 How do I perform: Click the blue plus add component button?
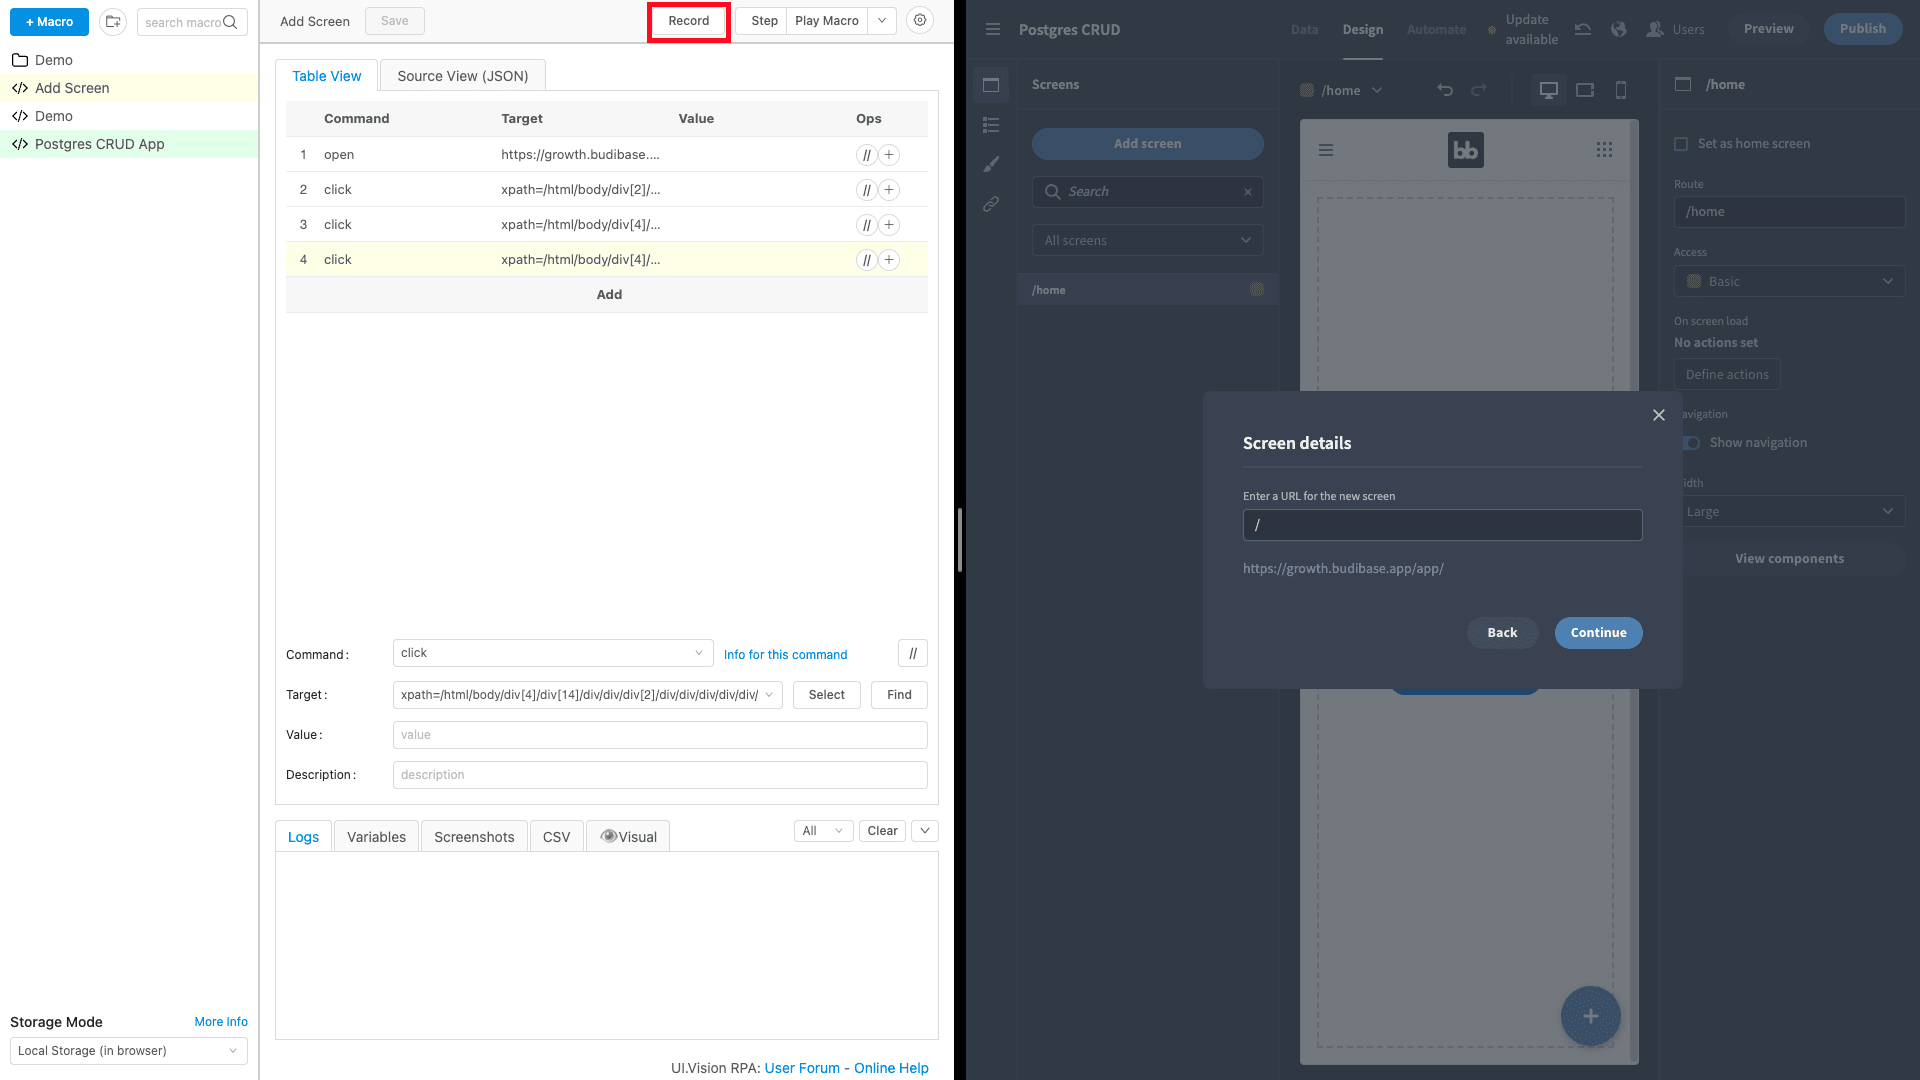tap(1591, 1016)
